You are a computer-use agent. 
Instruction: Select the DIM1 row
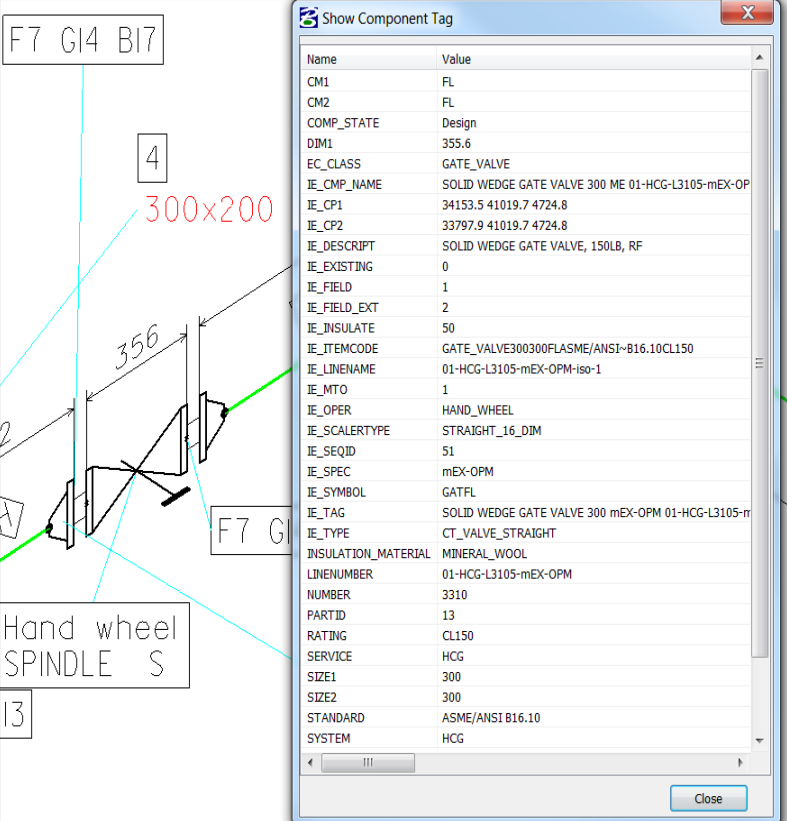point(526,143)
